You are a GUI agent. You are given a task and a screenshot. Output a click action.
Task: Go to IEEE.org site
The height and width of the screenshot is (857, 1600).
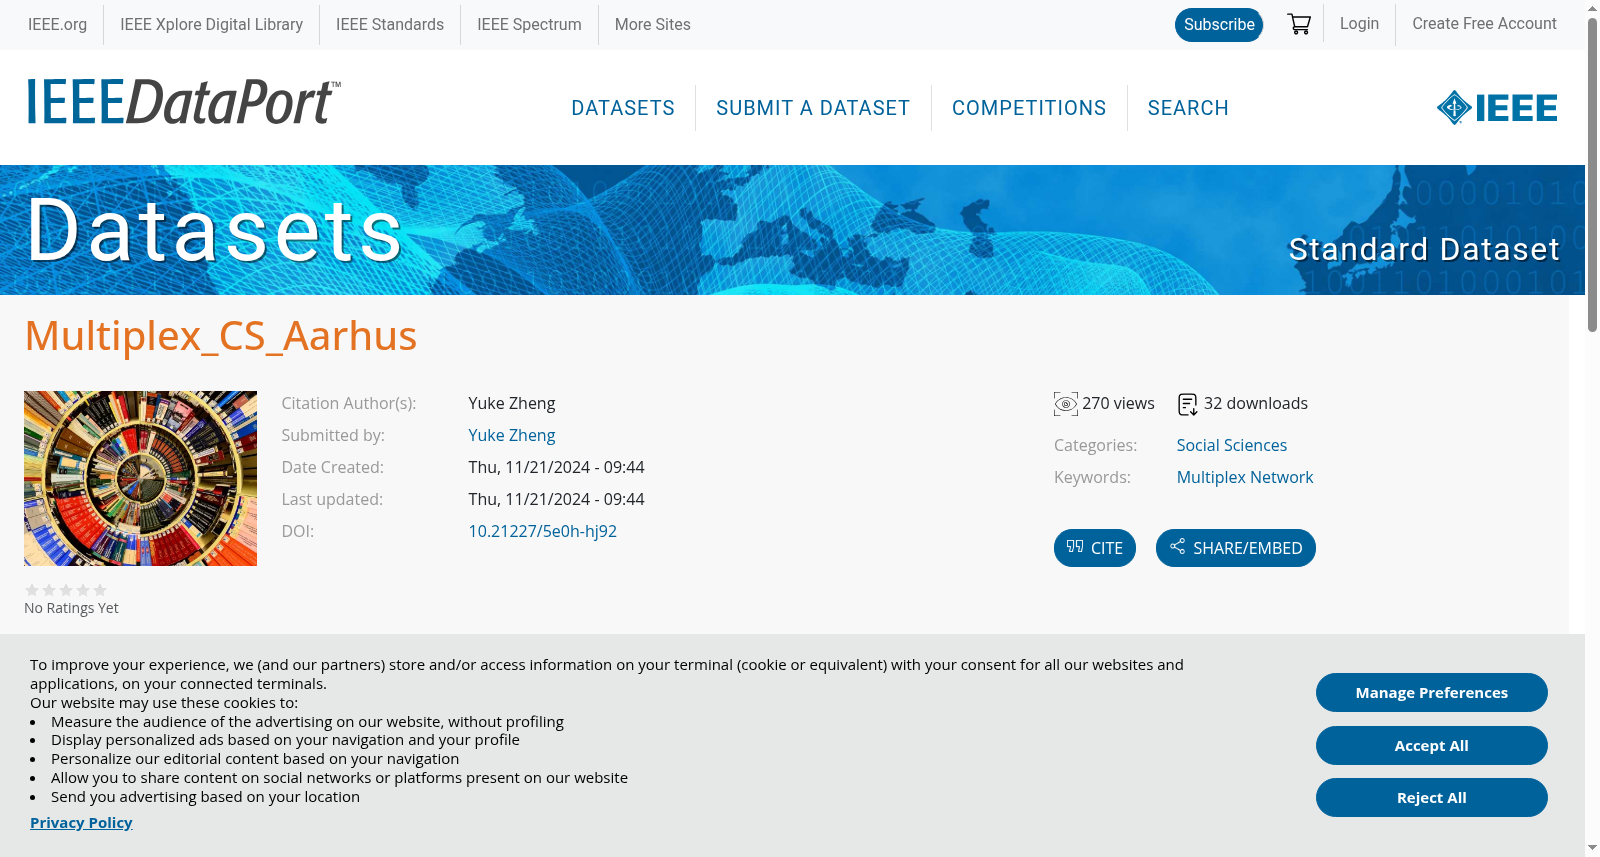coord(57,24)
